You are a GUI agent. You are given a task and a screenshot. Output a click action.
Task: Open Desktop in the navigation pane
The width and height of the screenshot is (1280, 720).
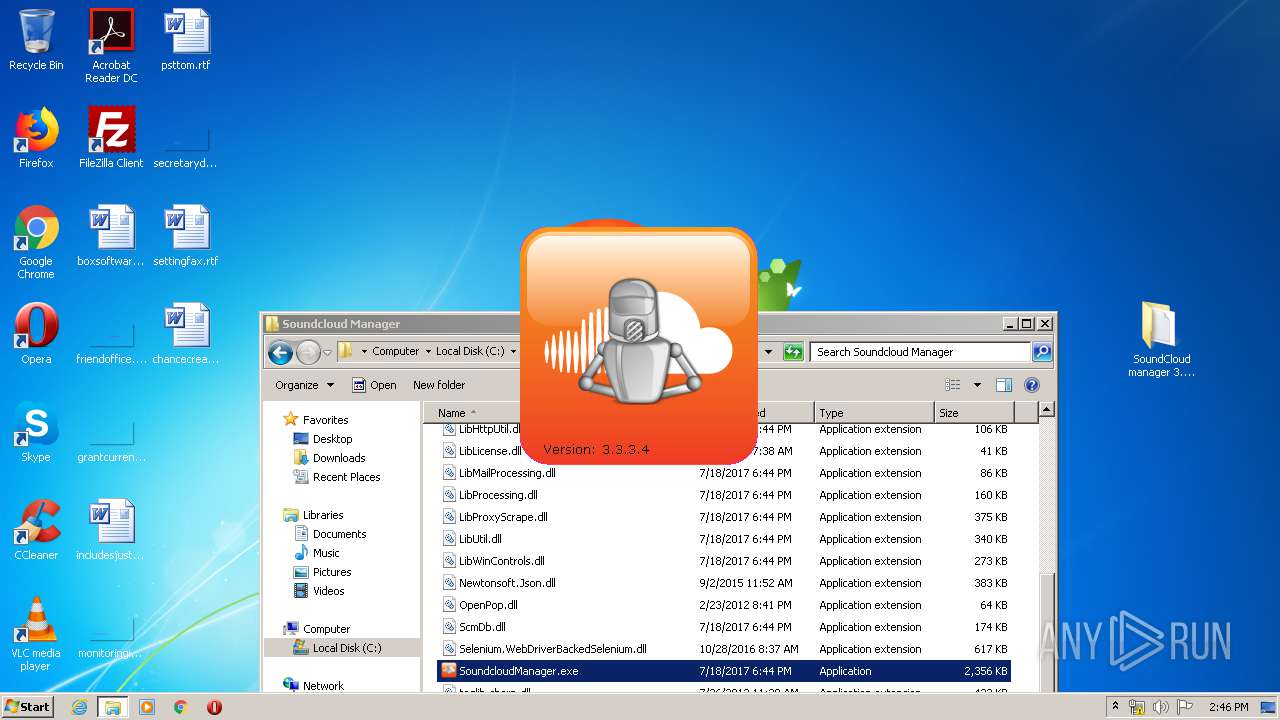pos(332,439)
